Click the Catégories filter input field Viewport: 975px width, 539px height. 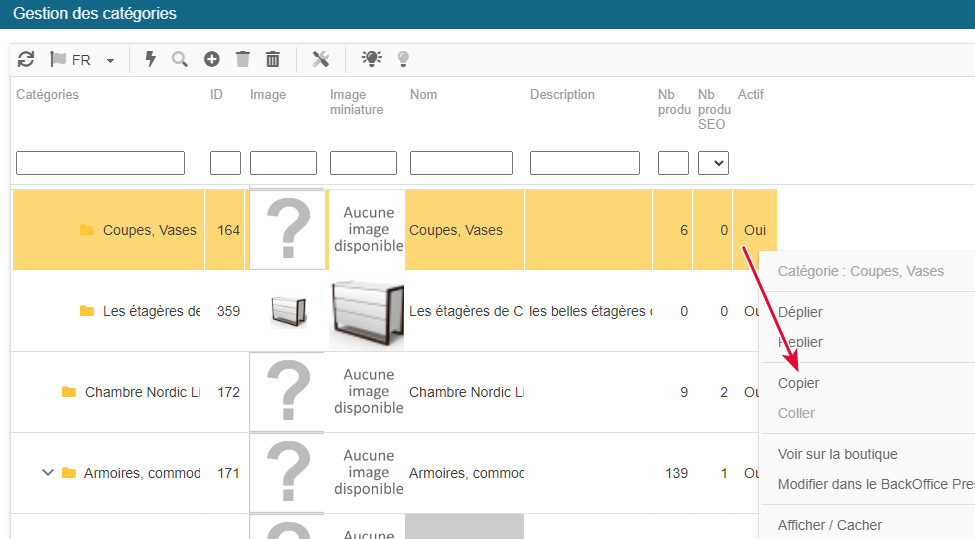coord(100,163)
